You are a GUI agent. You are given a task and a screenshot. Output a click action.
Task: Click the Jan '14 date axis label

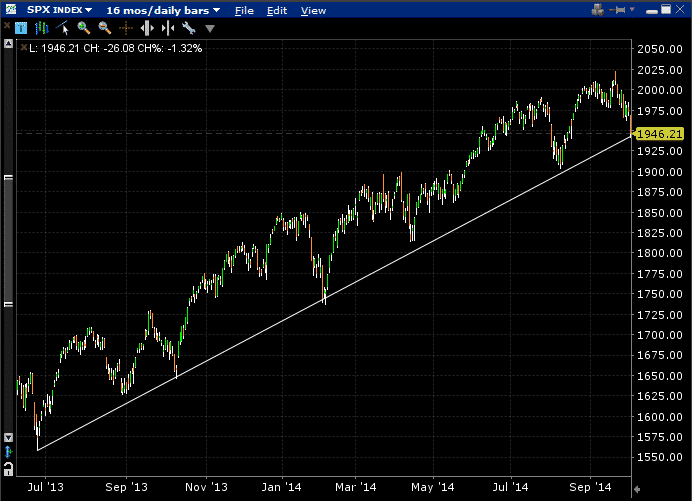(281, 487)
